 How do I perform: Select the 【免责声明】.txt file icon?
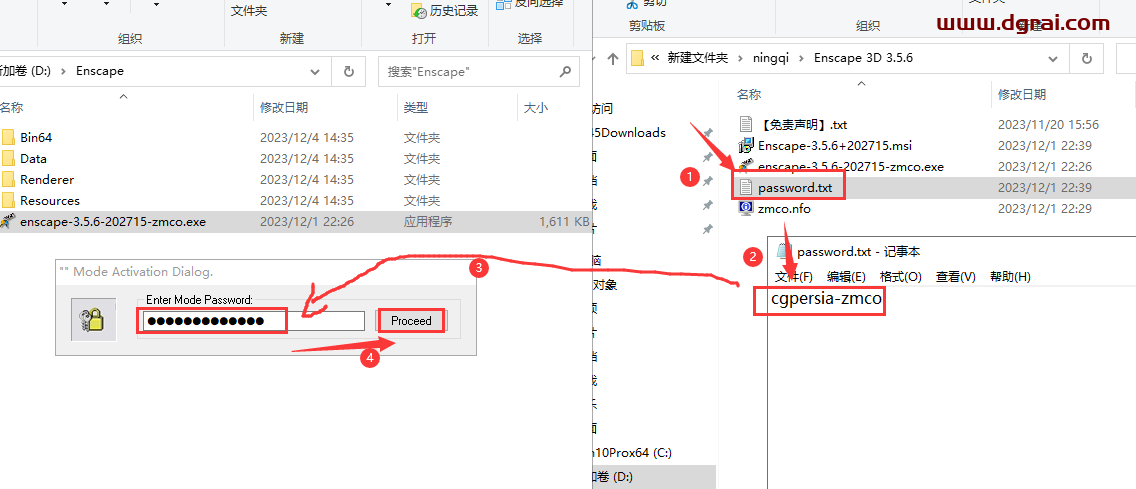click(746, 124)
